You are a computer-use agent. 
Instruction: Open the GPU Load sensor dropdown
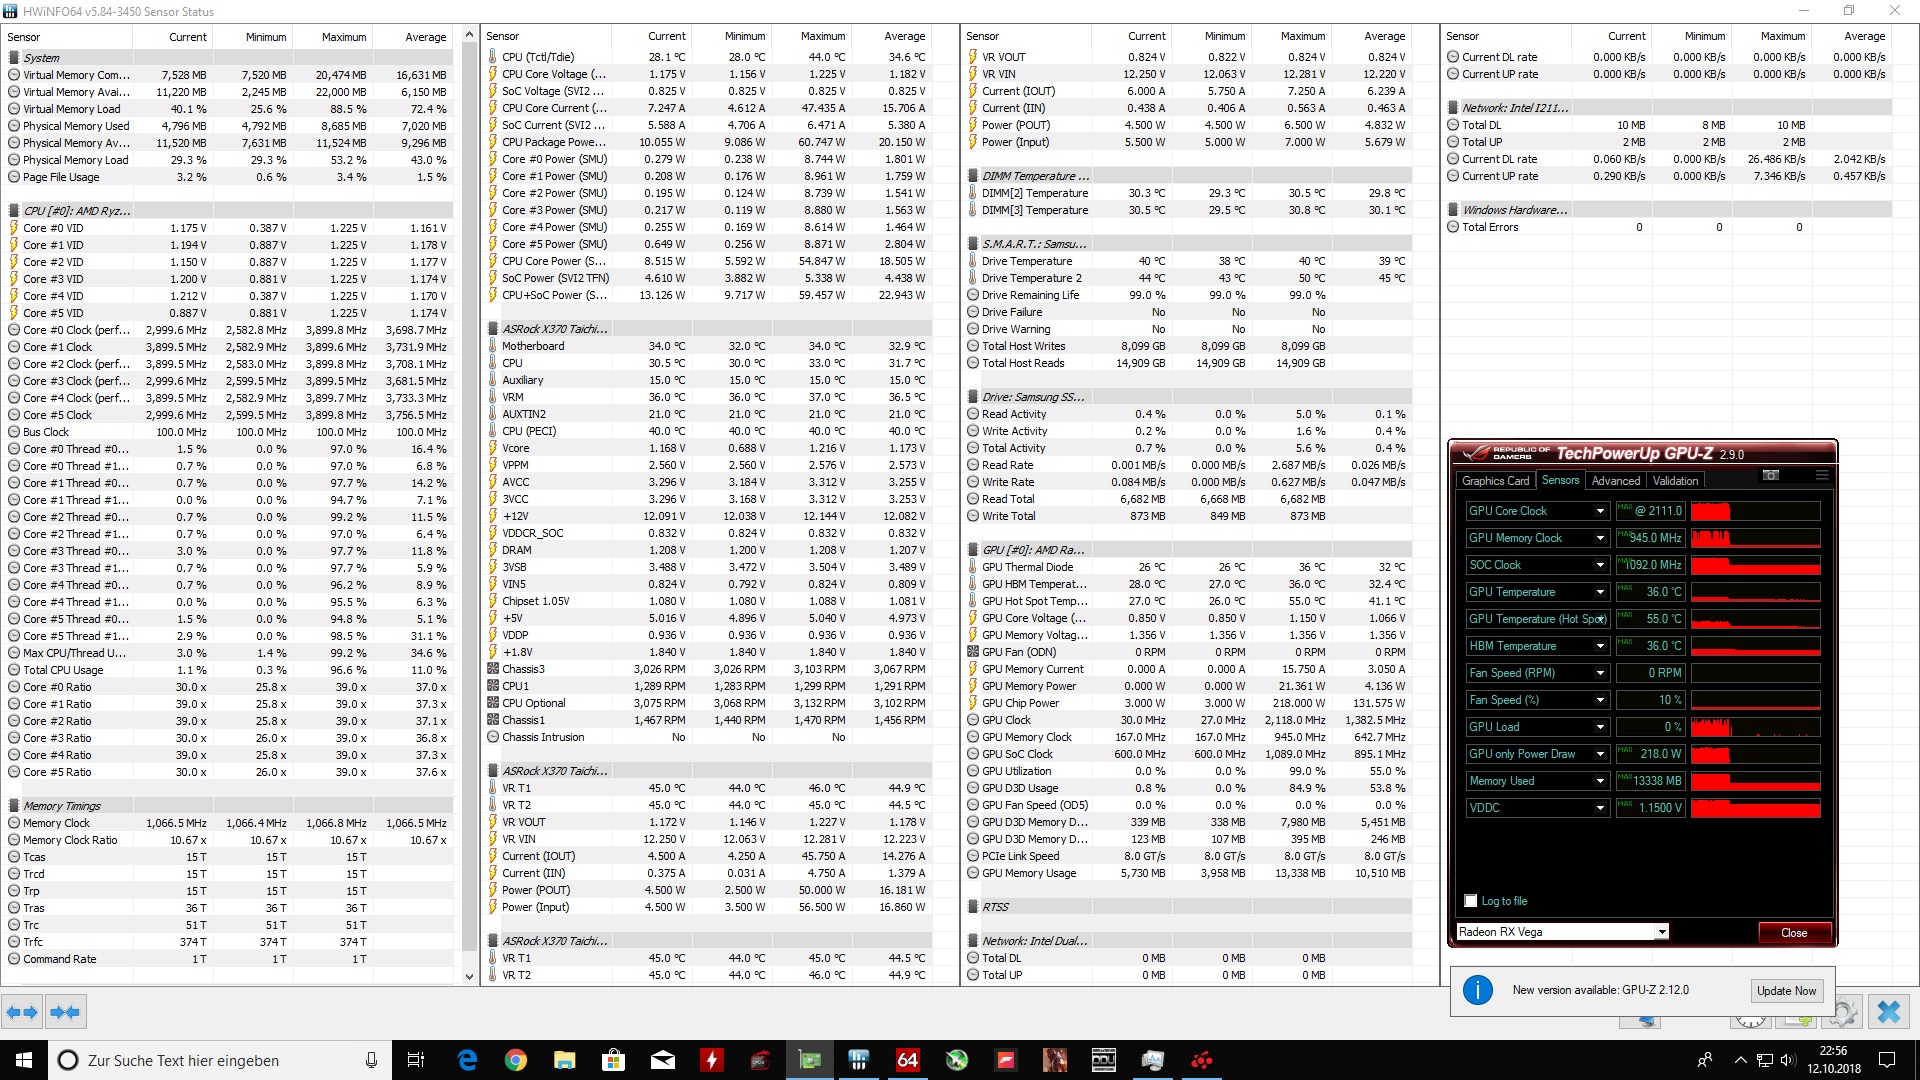point(1600,727)
